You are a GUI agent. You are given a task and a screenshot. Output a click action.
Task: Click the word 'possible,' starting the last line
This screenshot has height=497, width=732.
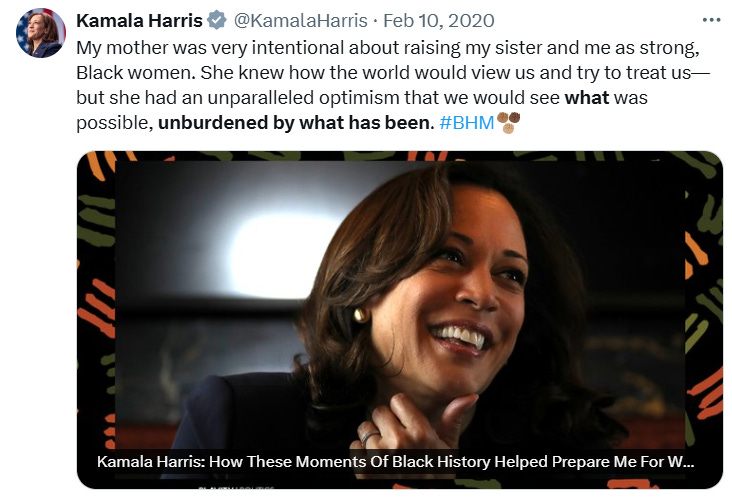(x=114, y=123)
